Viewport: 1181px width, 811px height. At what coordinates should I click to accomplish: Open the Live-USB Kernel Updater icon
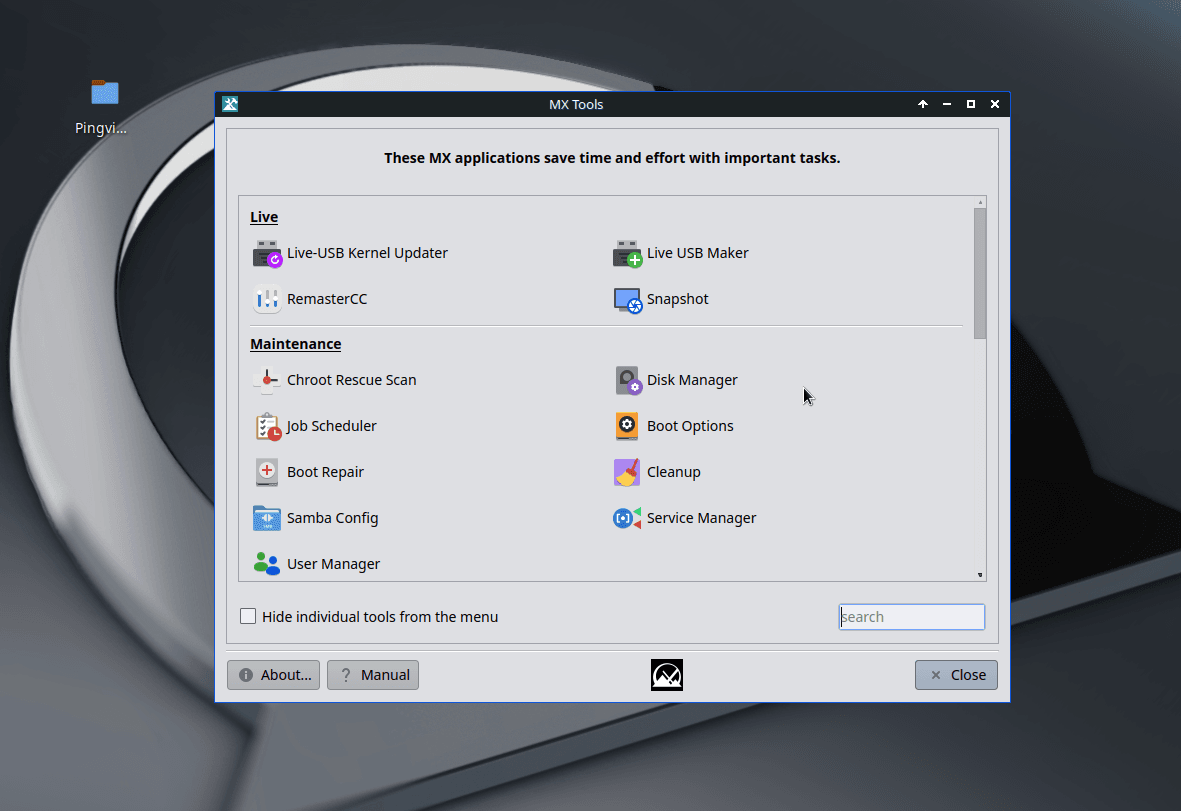[267, 254]
